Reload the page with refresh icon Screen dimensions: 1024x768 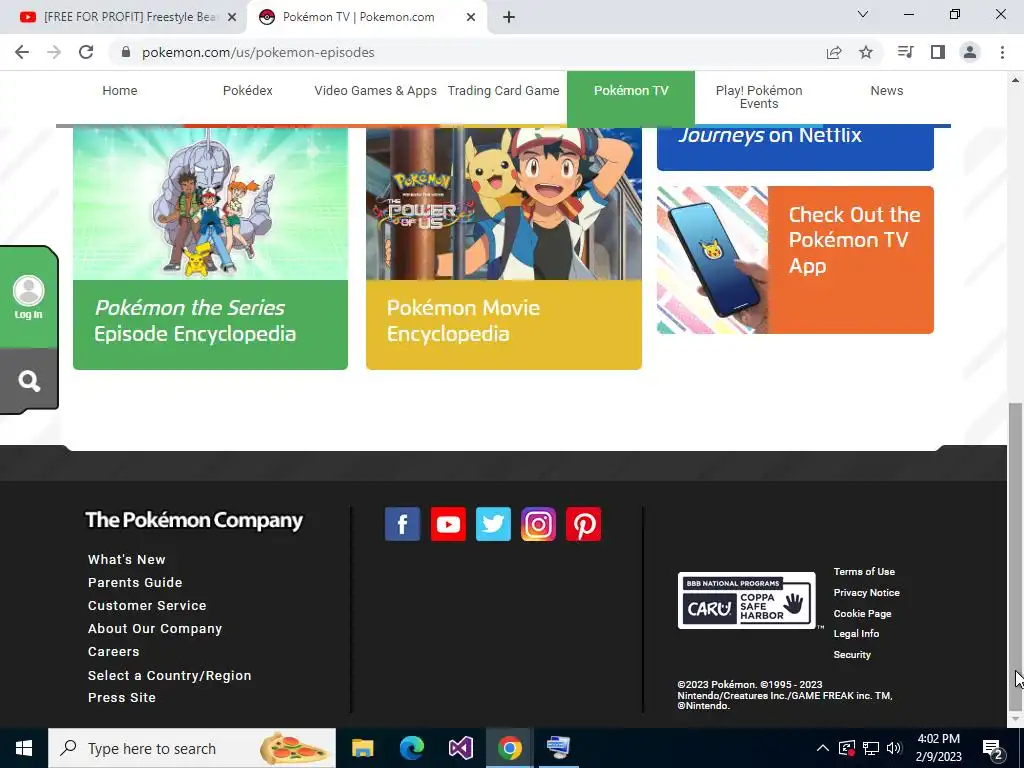tap(86, 52)
